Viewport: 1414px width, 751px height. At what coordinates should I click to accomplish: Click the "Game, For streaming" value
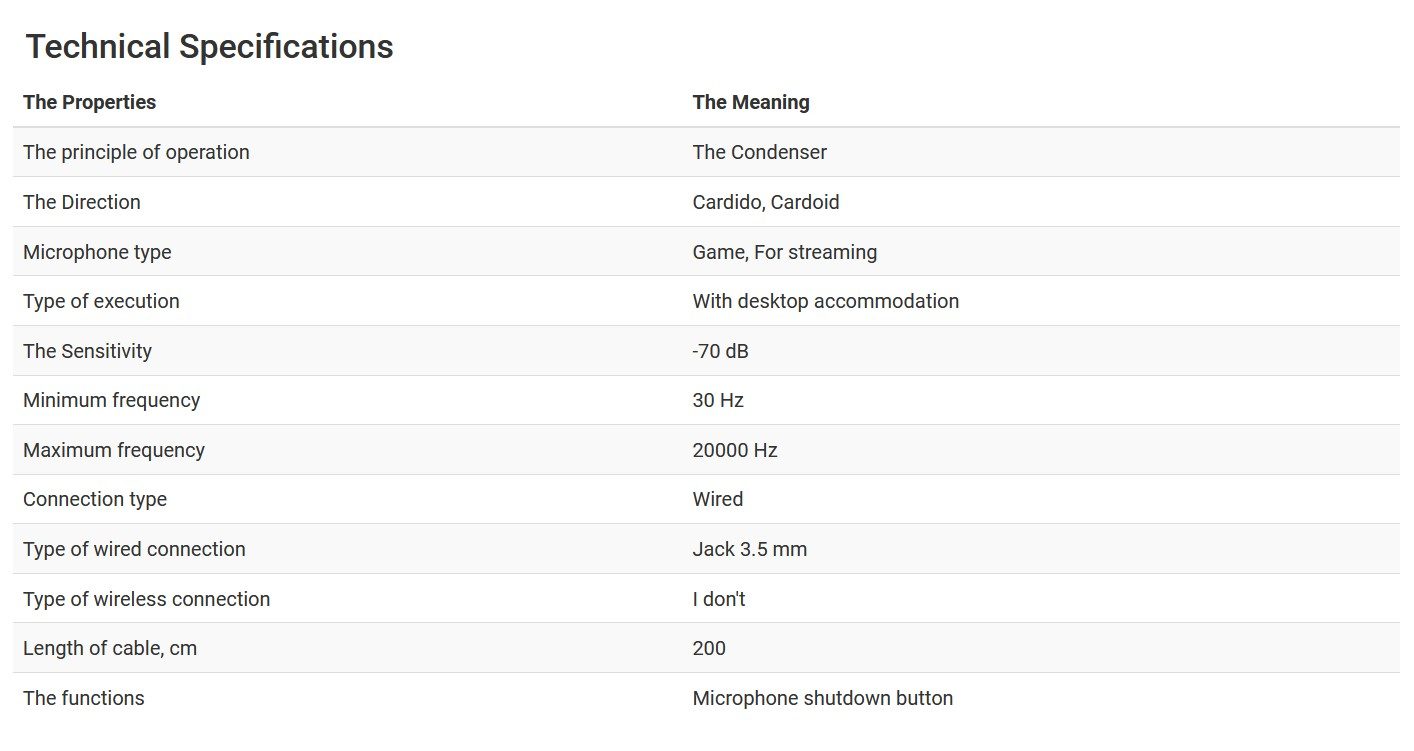coord(784,252)
